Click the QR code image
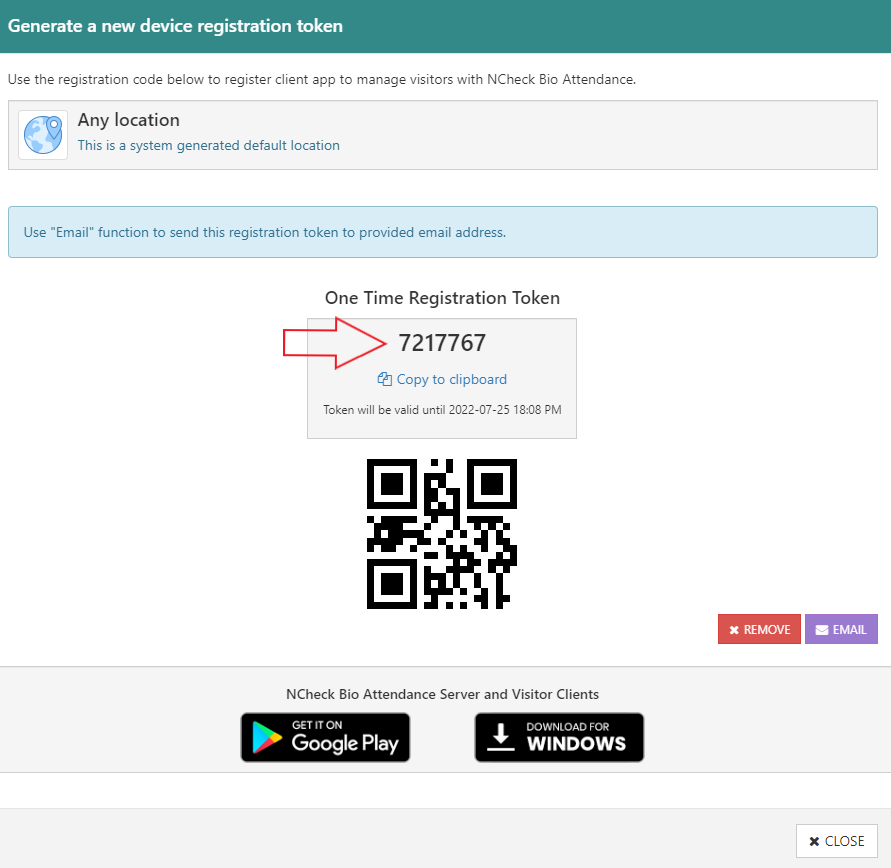This screenshot has height=868, width=891. pos(442,533)
